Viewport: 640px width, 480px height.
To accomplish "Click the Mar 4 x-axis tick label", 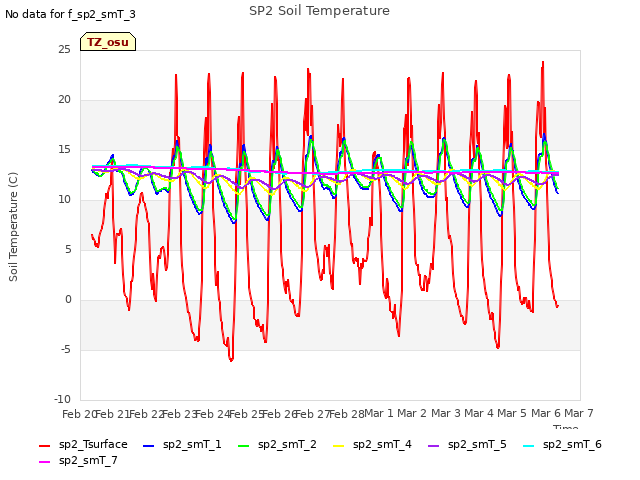I will pos(479,413).
